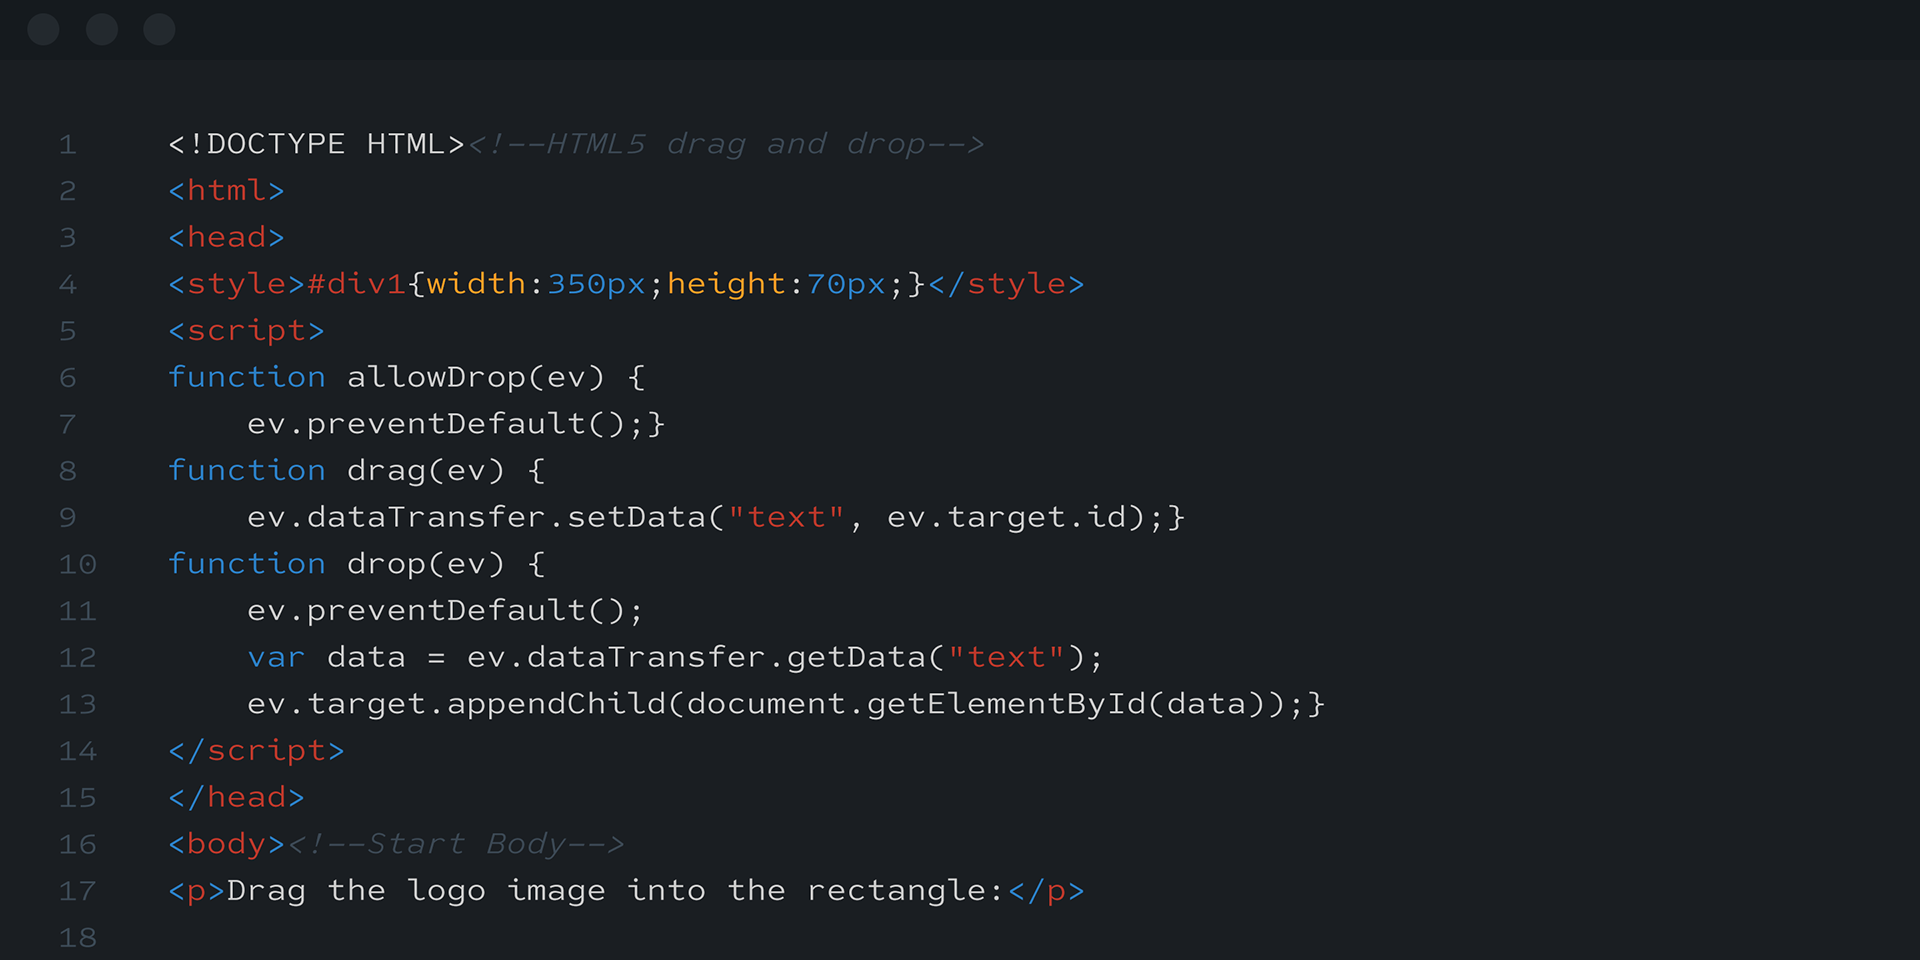Click the var keyword on line 12
This screenshot has width=1920, height=960.
276,657
